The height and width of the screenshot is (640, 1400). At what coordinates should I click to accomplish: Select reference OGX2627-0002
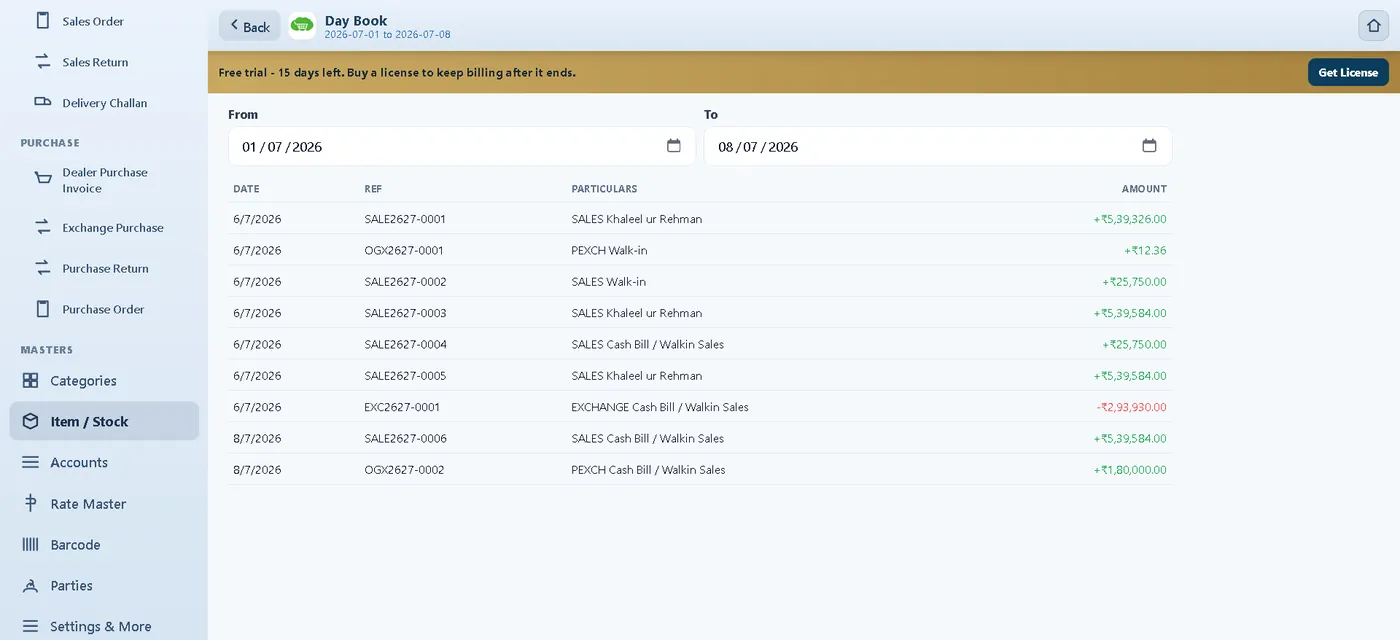pyautogui.click(x=404, y=470)
